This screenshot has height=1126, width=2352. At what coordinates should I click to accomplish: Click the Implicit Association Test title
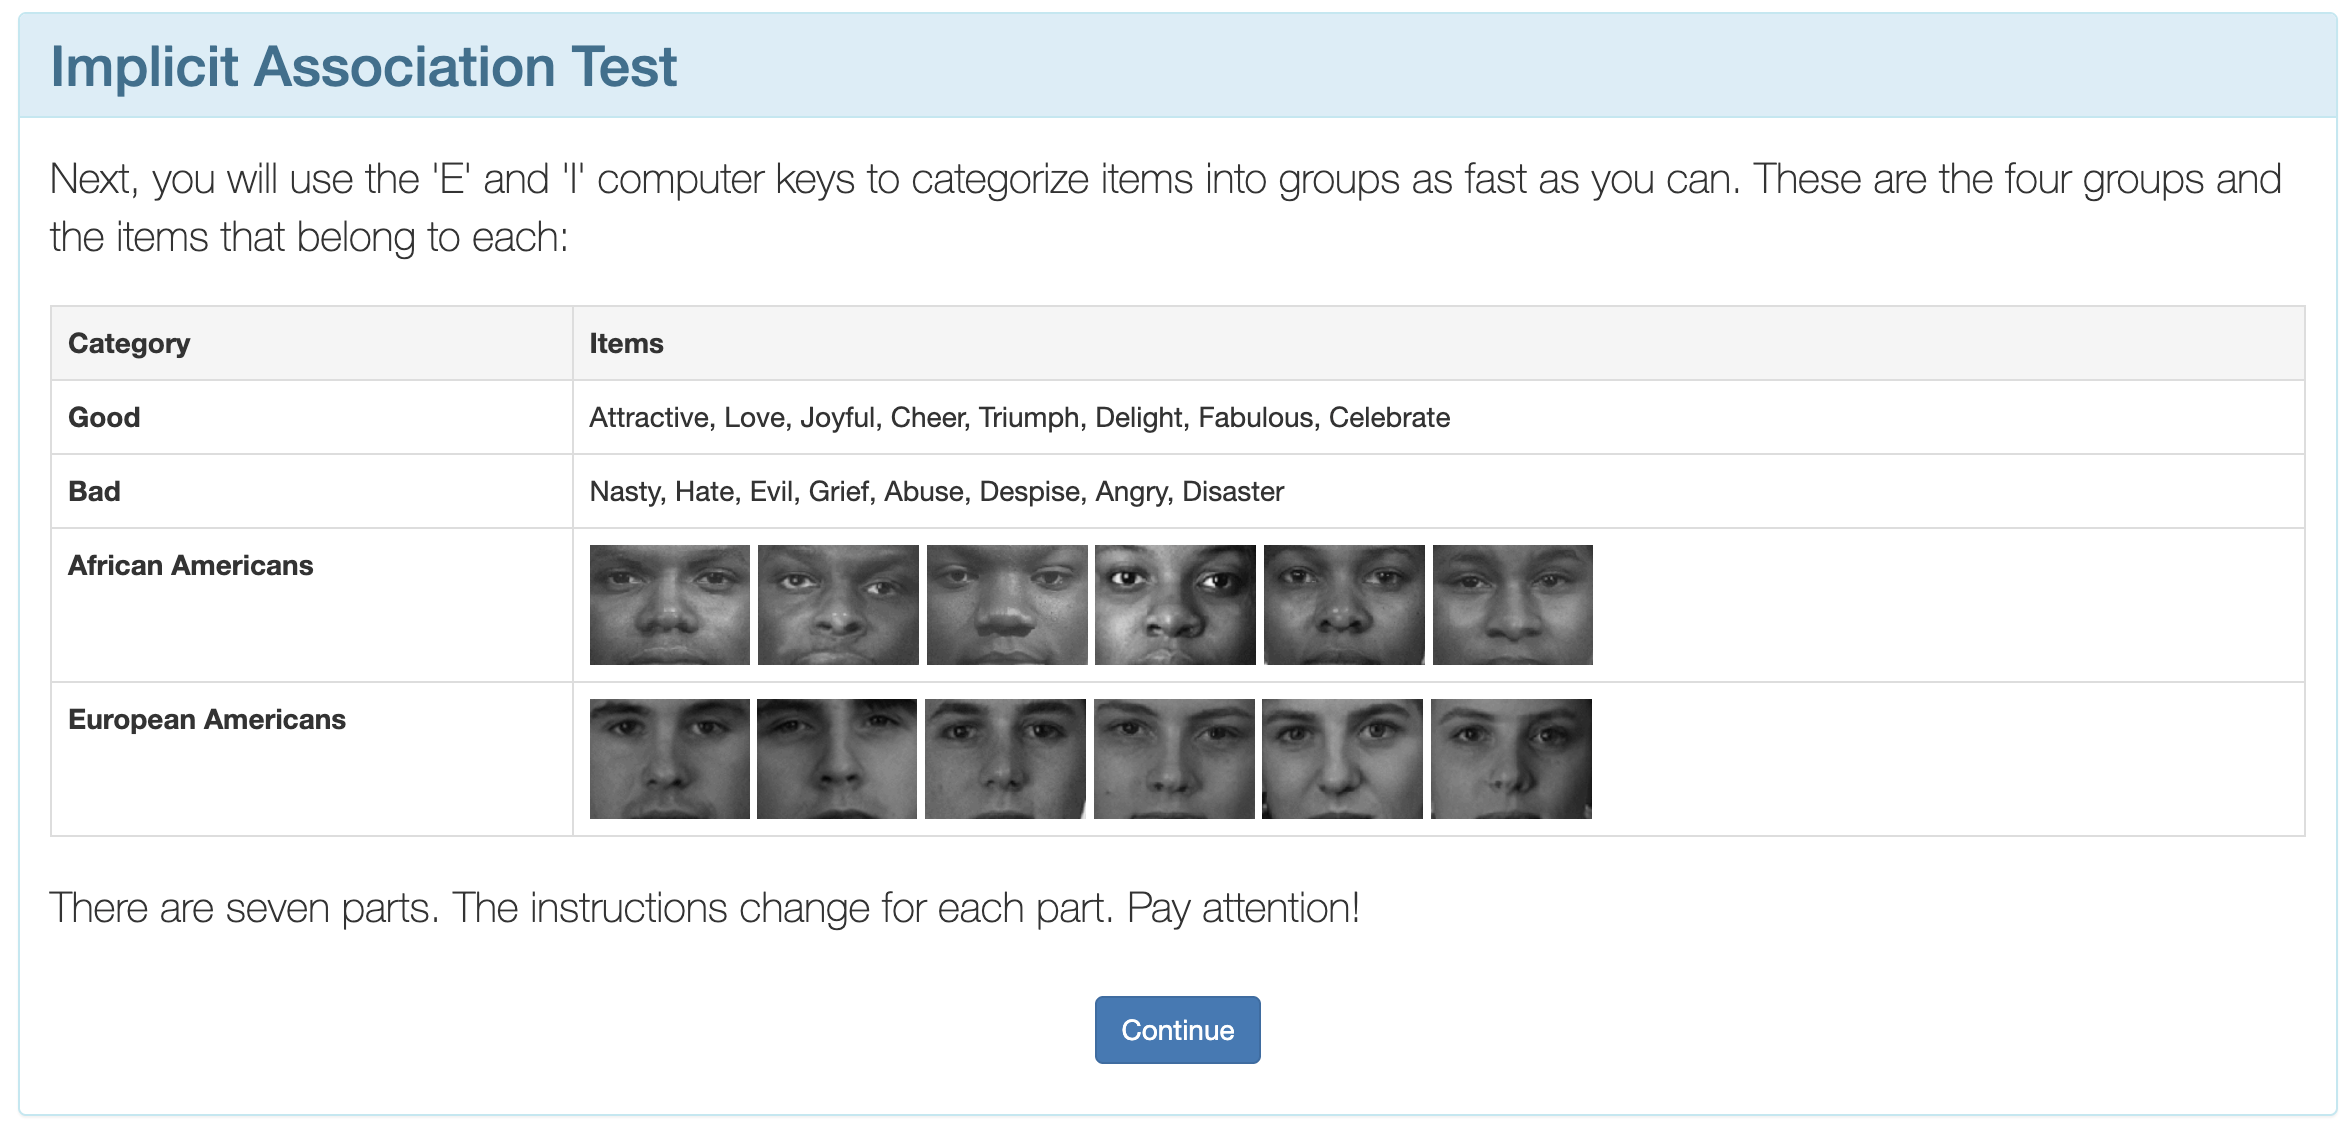364,66
